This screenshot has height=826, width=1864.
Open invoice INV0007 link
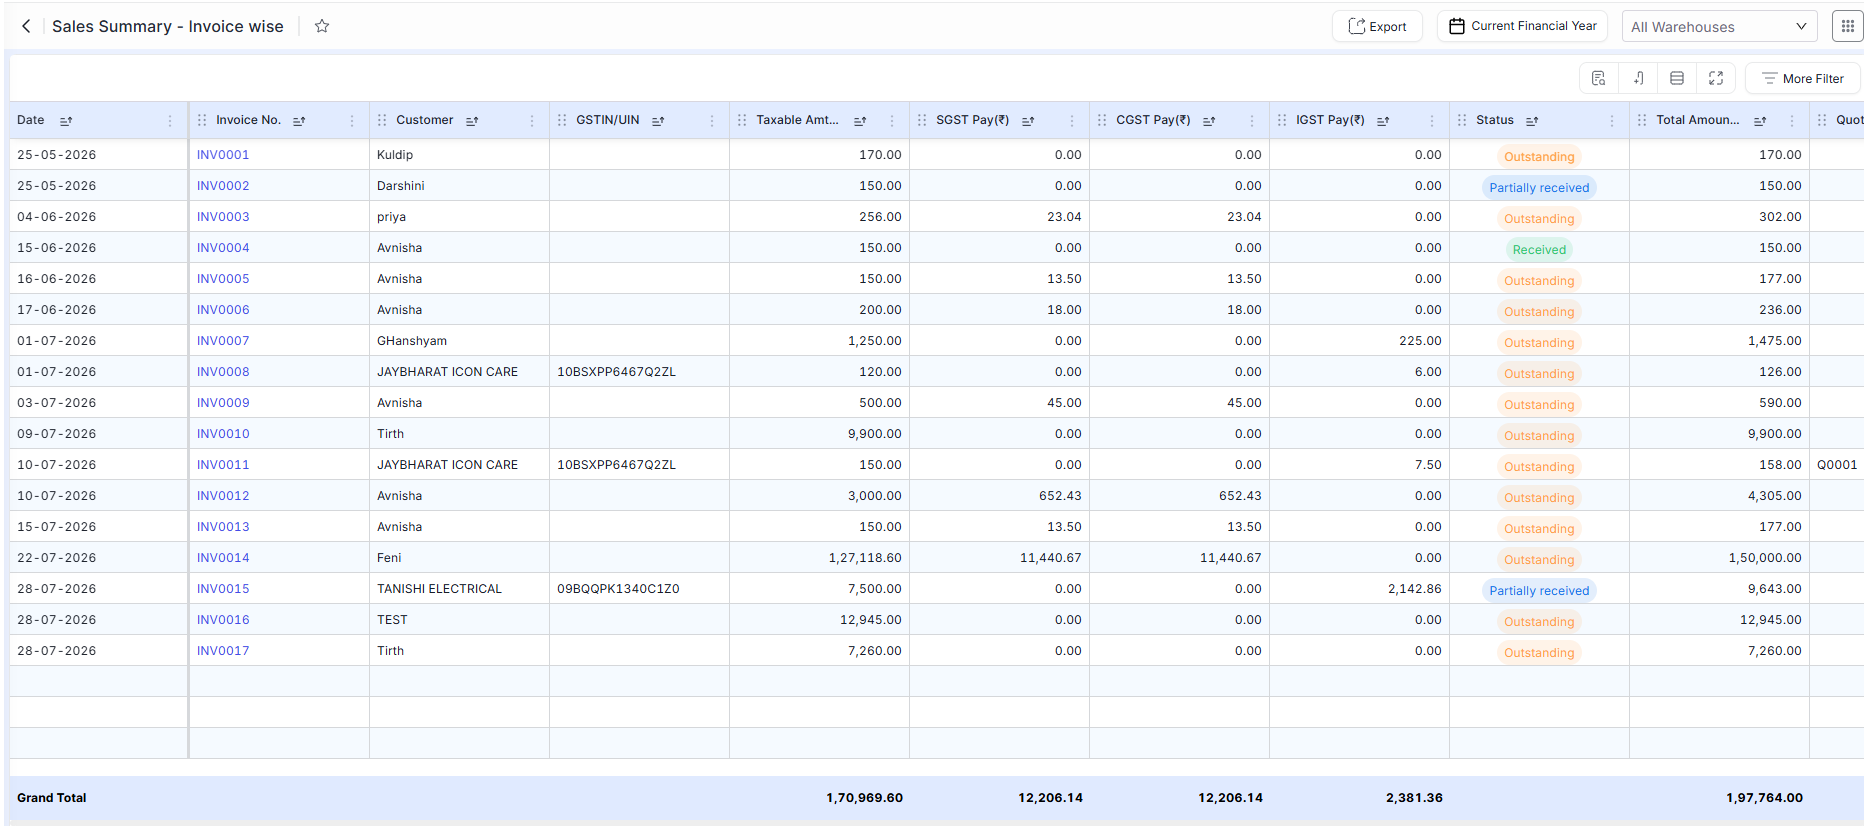click(223, 341)
